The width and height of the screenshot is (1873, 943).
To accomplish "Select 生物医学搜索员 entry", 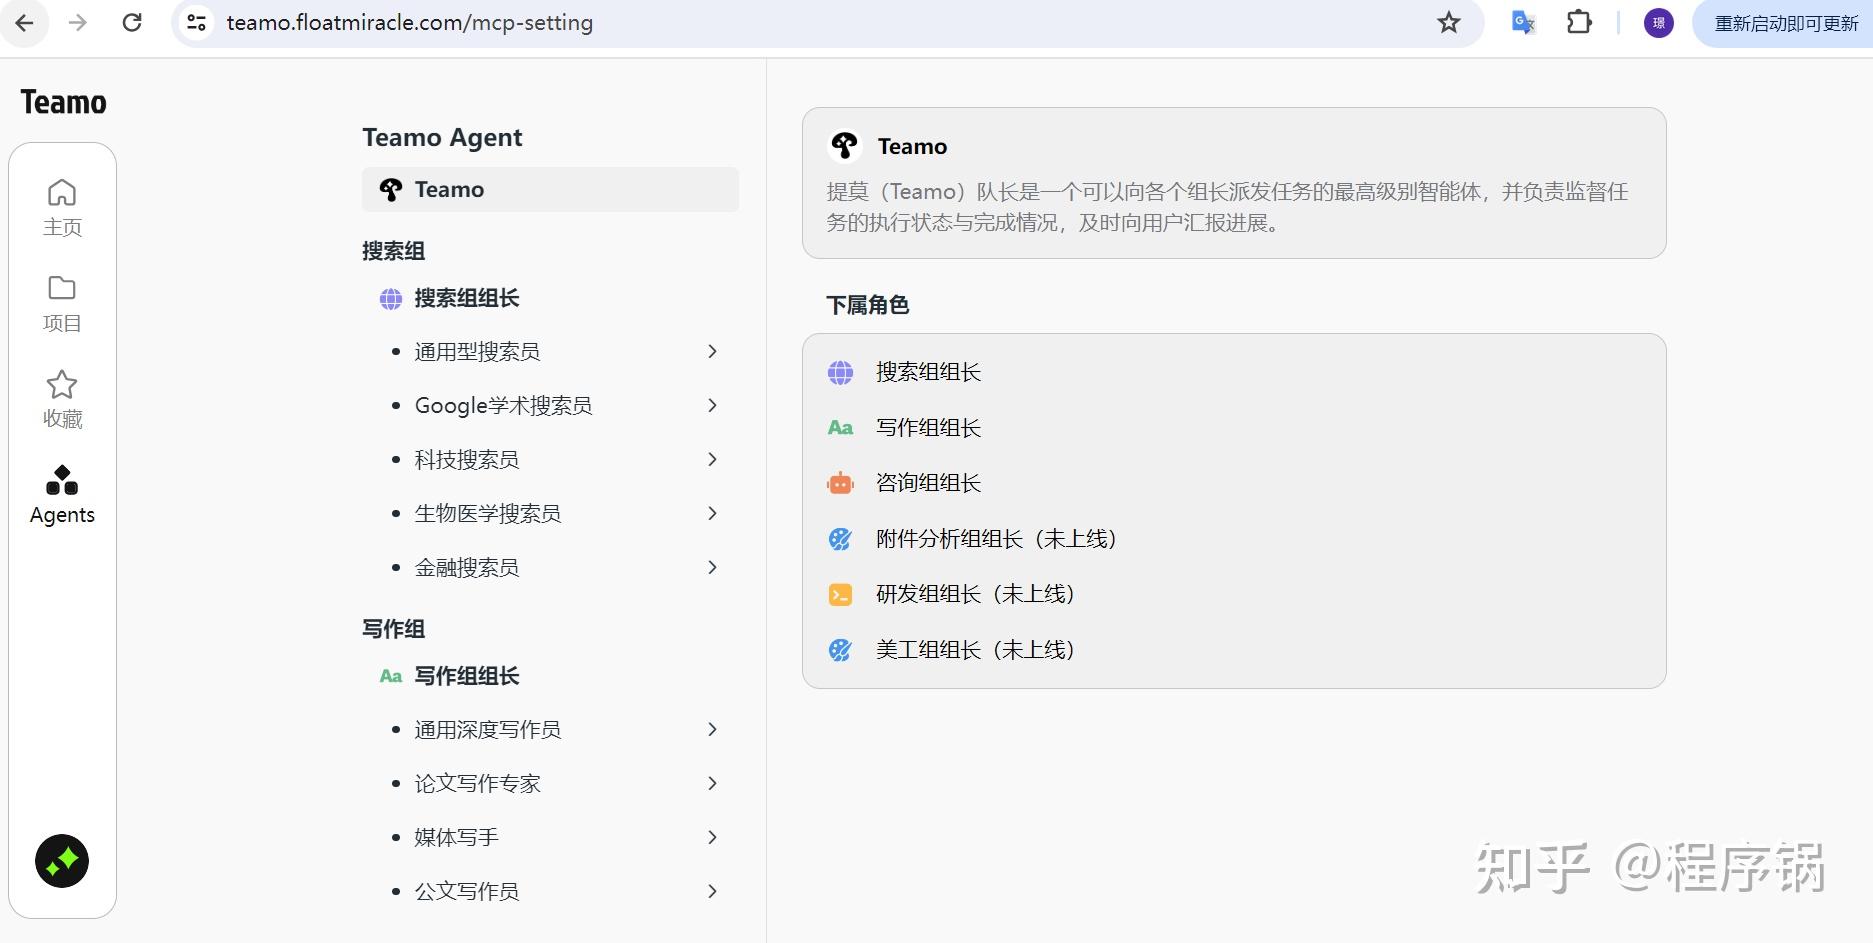I will pyautogui.click(x=488, y=513).
